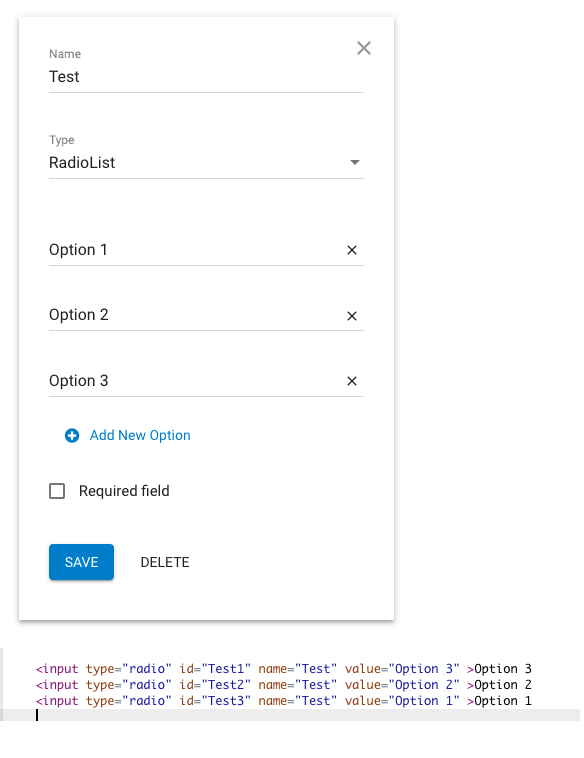584x758 pixels.
Task: Click the Required field label text
Action: click(x=124, y=491)
